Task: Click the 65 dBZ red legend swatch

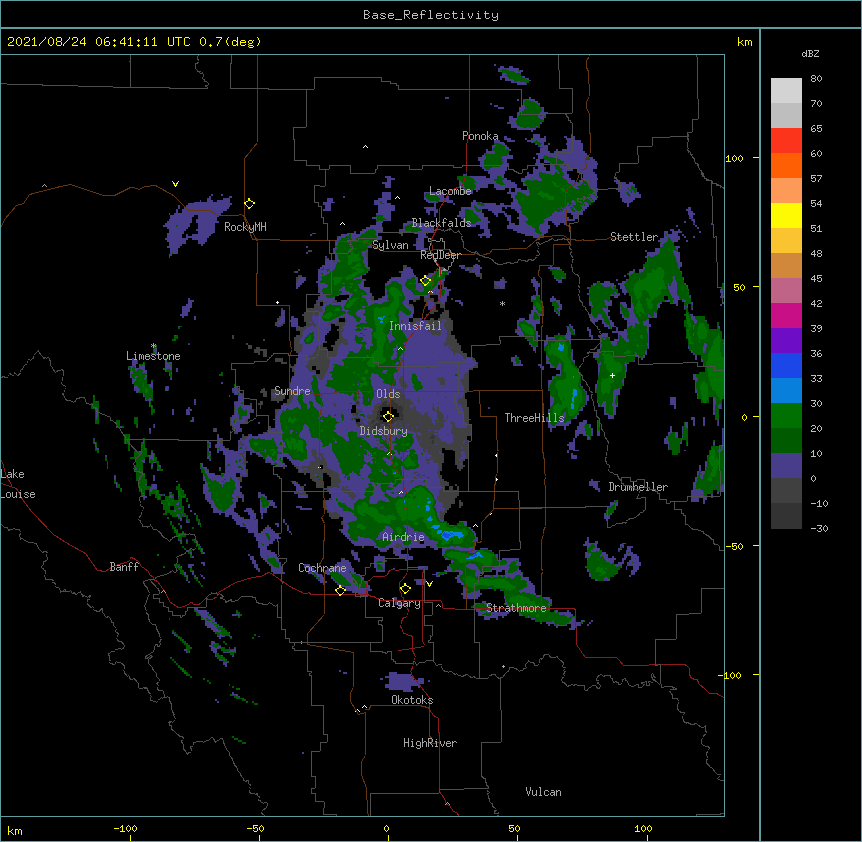Action: pos(786,141)
